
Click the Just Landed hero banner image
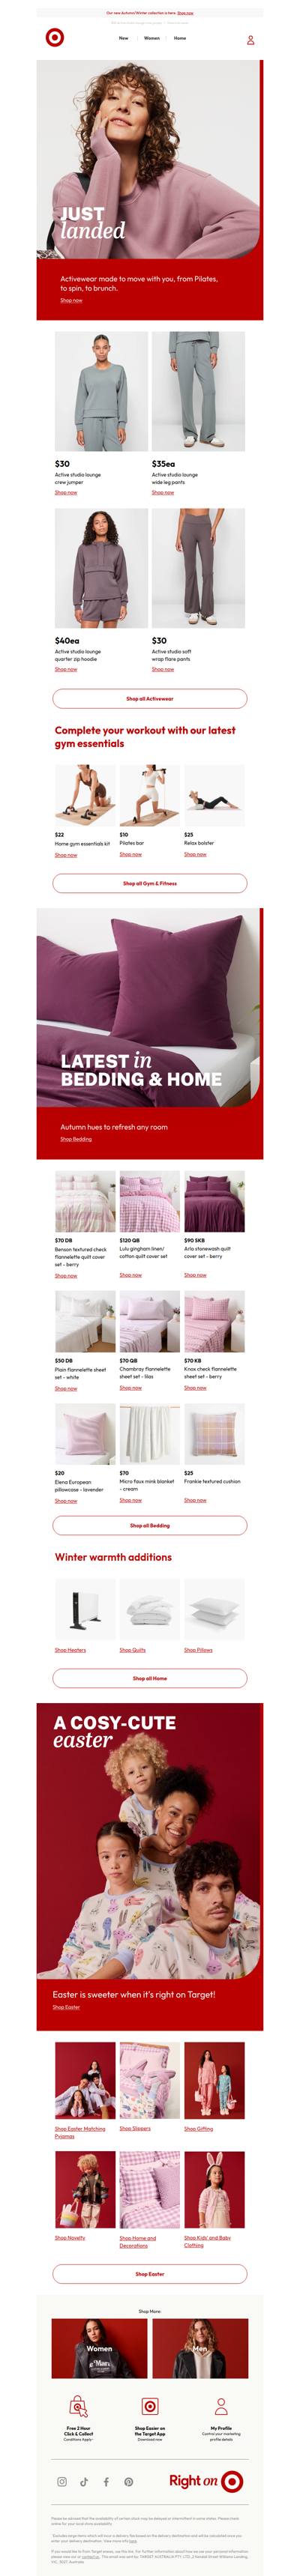point(150,160)
